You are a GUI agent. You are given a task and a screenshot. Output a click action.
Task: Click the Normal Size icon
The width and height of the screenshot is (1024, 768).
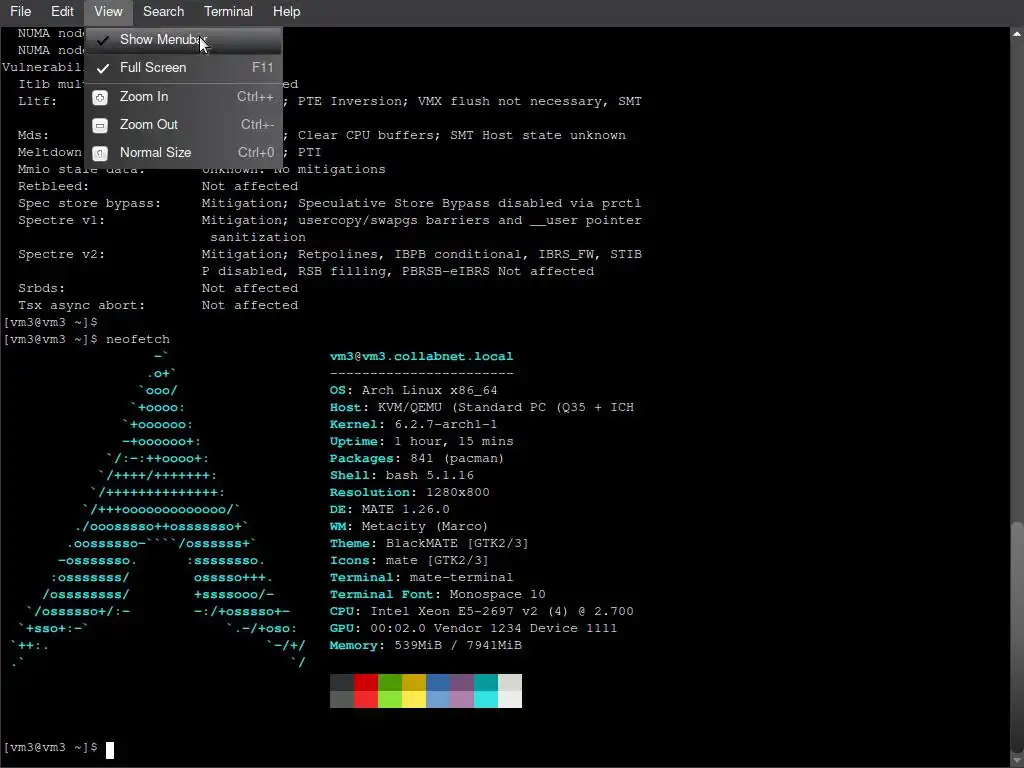click(x=100, y=153)
